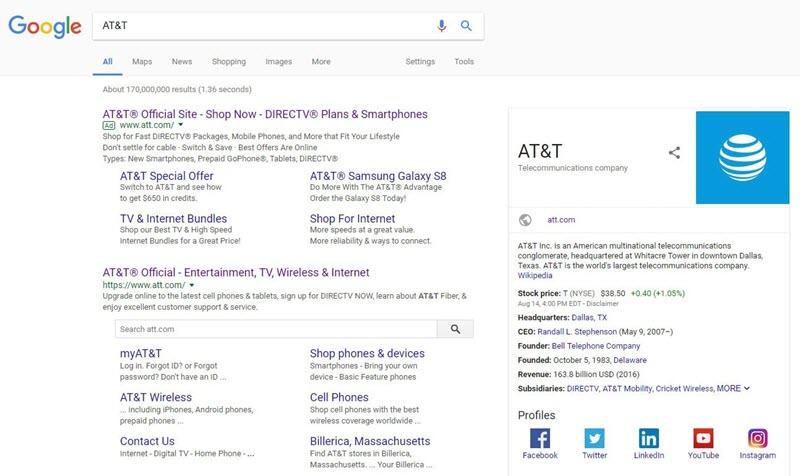This screenshot has height=476, width=800.
Task: Open TV & Internet Bundles link
Action: coord(173,218)
